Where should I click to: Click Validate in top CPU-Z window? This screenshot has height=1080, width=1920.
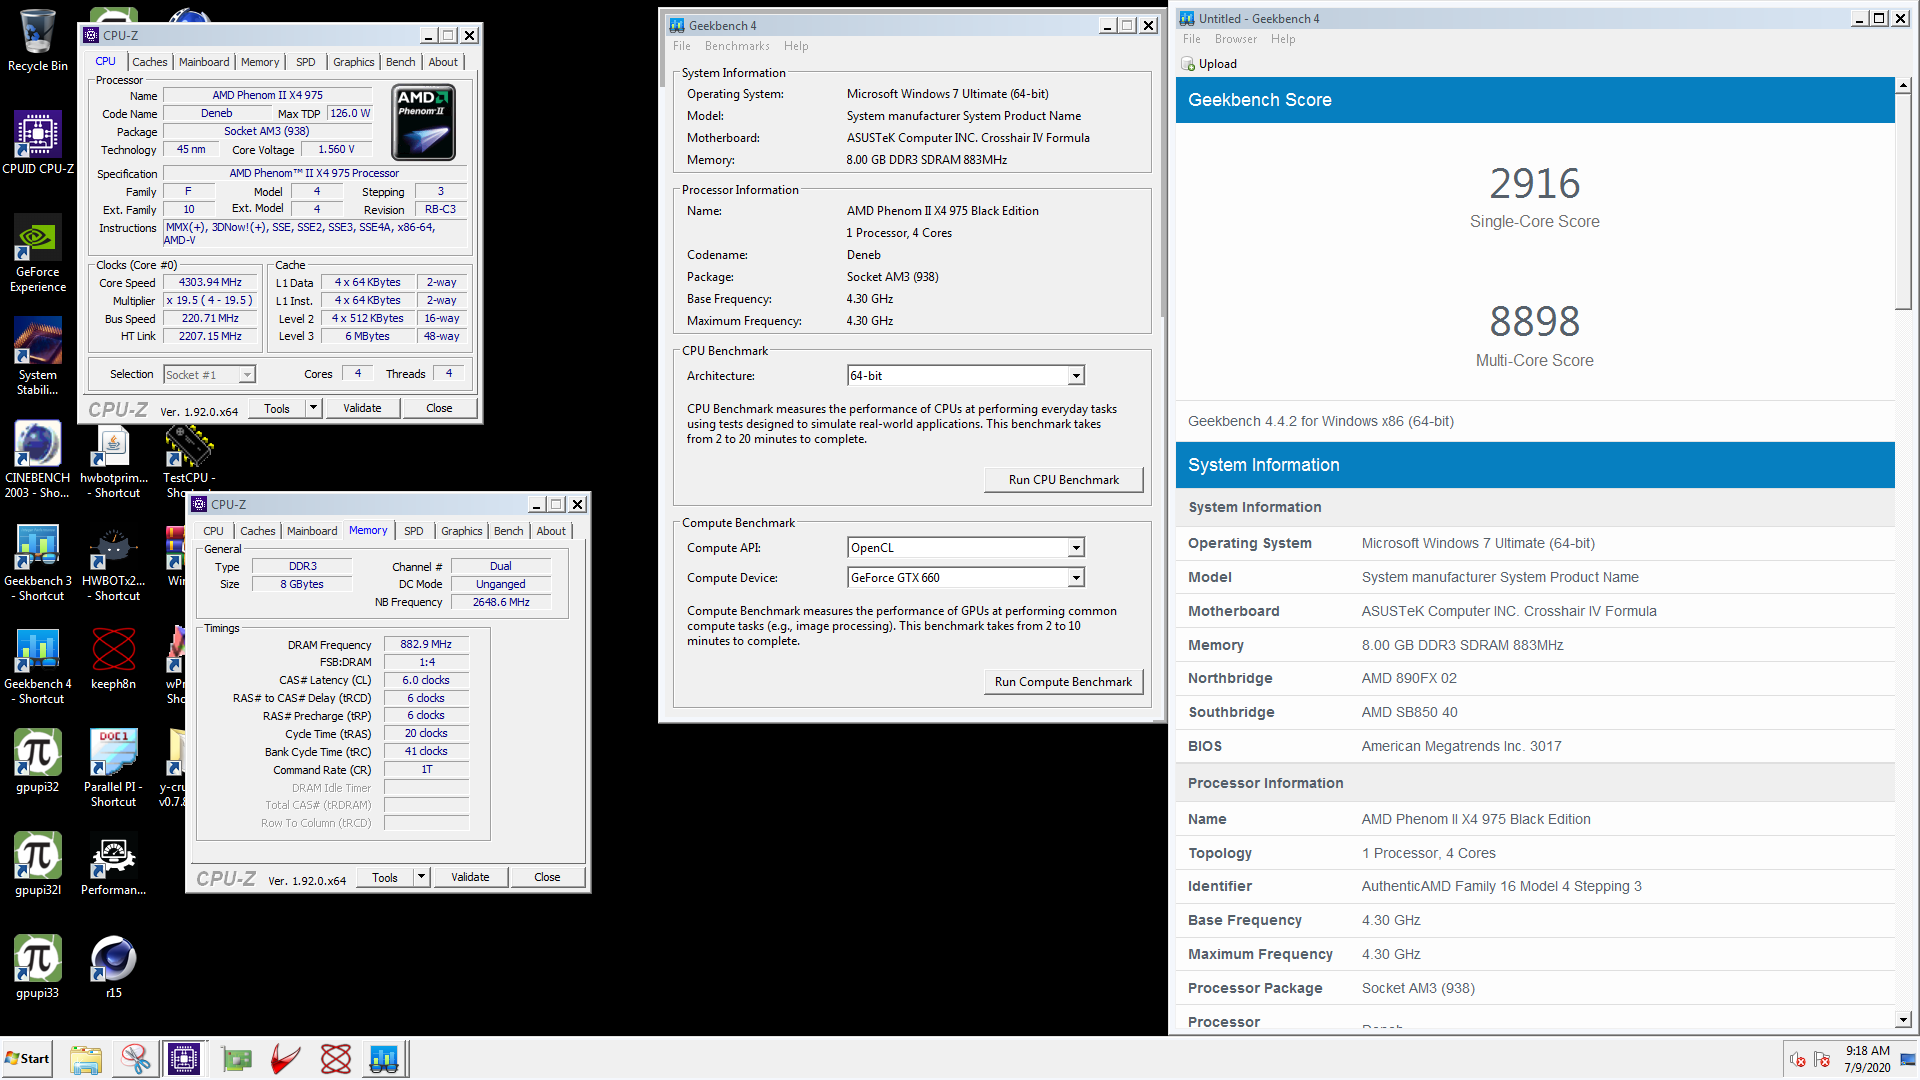362,408
